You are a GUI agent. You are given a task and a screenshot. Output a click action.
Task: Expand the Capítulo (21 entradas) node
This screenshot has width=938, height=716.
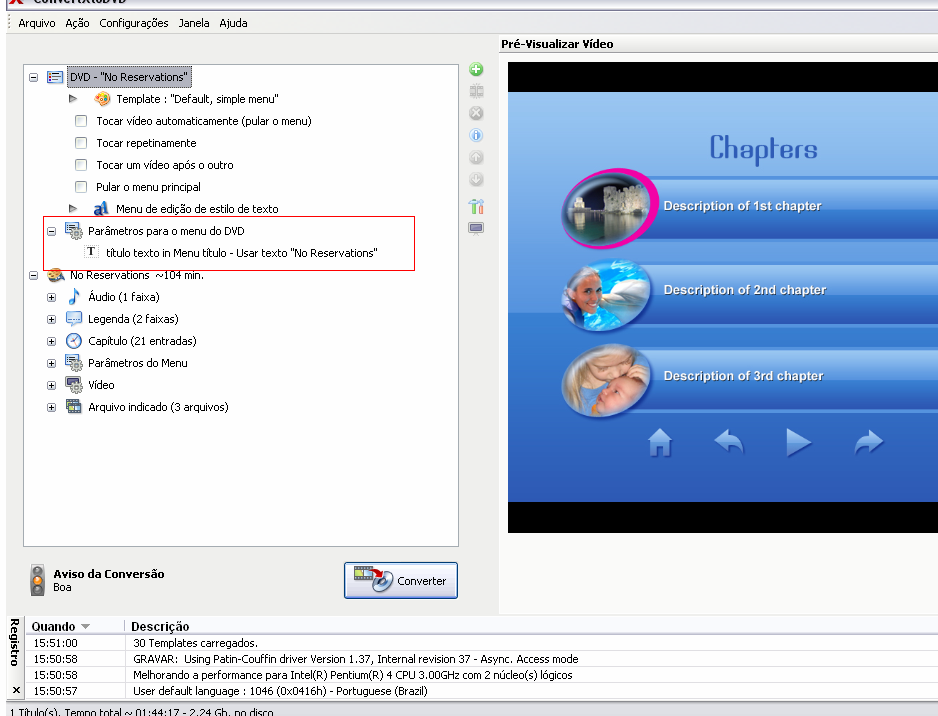(x=51, y=342)
